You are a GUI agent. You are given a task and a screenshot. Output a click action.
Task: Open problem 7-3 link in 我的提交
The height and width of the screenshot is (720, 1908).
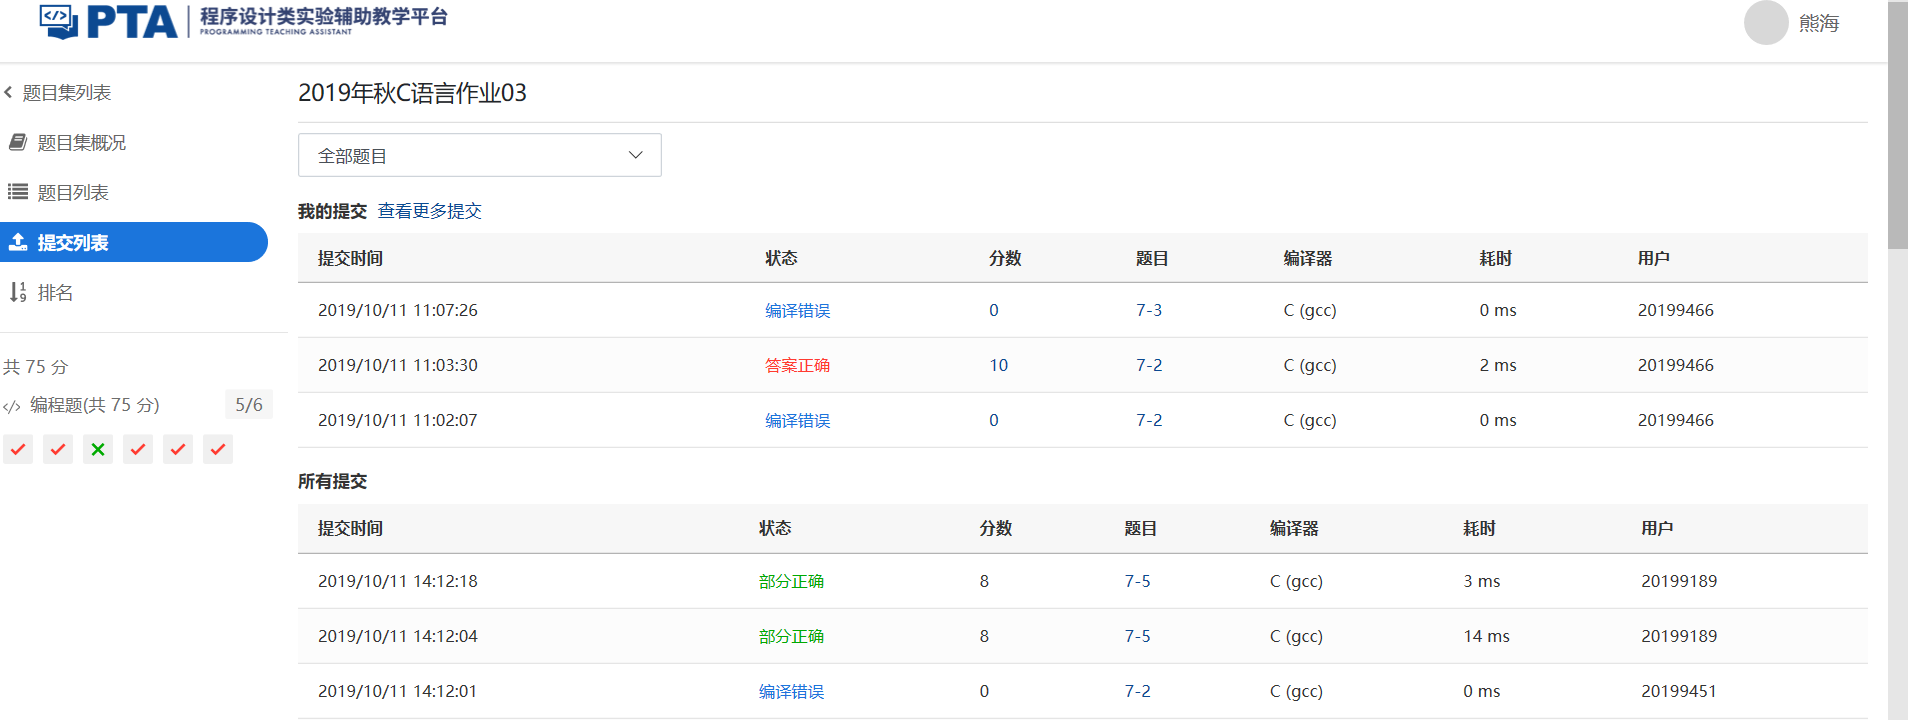click(1148, 310)
